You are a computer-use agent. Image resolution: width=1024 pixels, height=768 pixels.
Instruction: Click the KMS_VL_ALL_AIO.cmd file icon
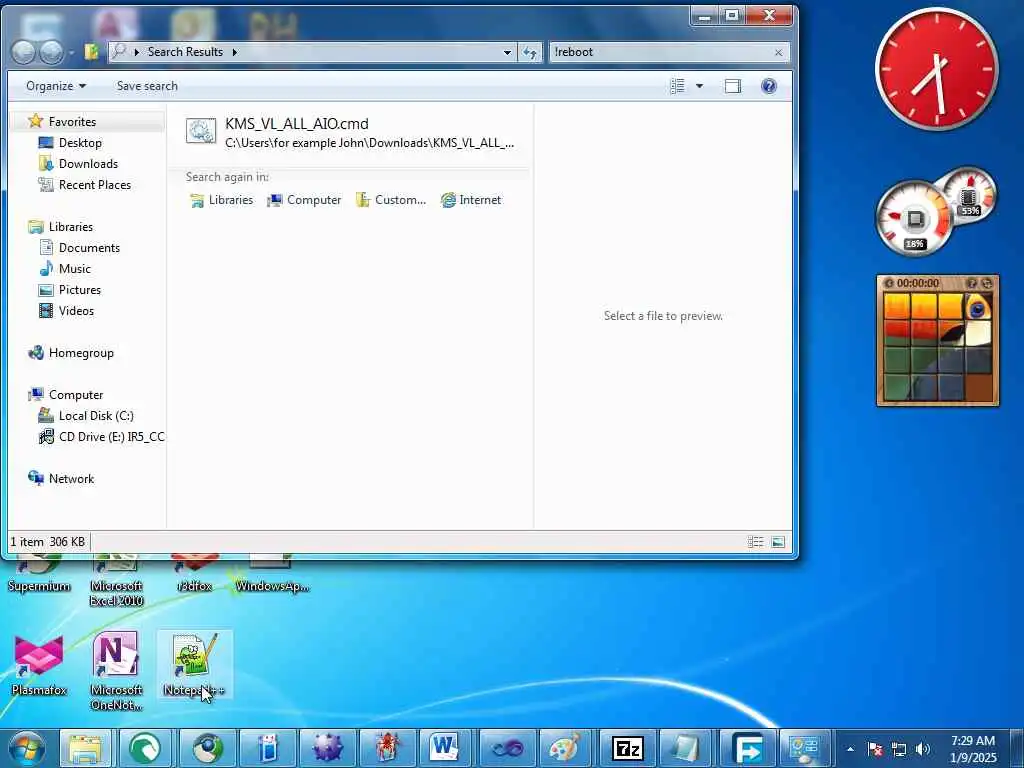200,131
